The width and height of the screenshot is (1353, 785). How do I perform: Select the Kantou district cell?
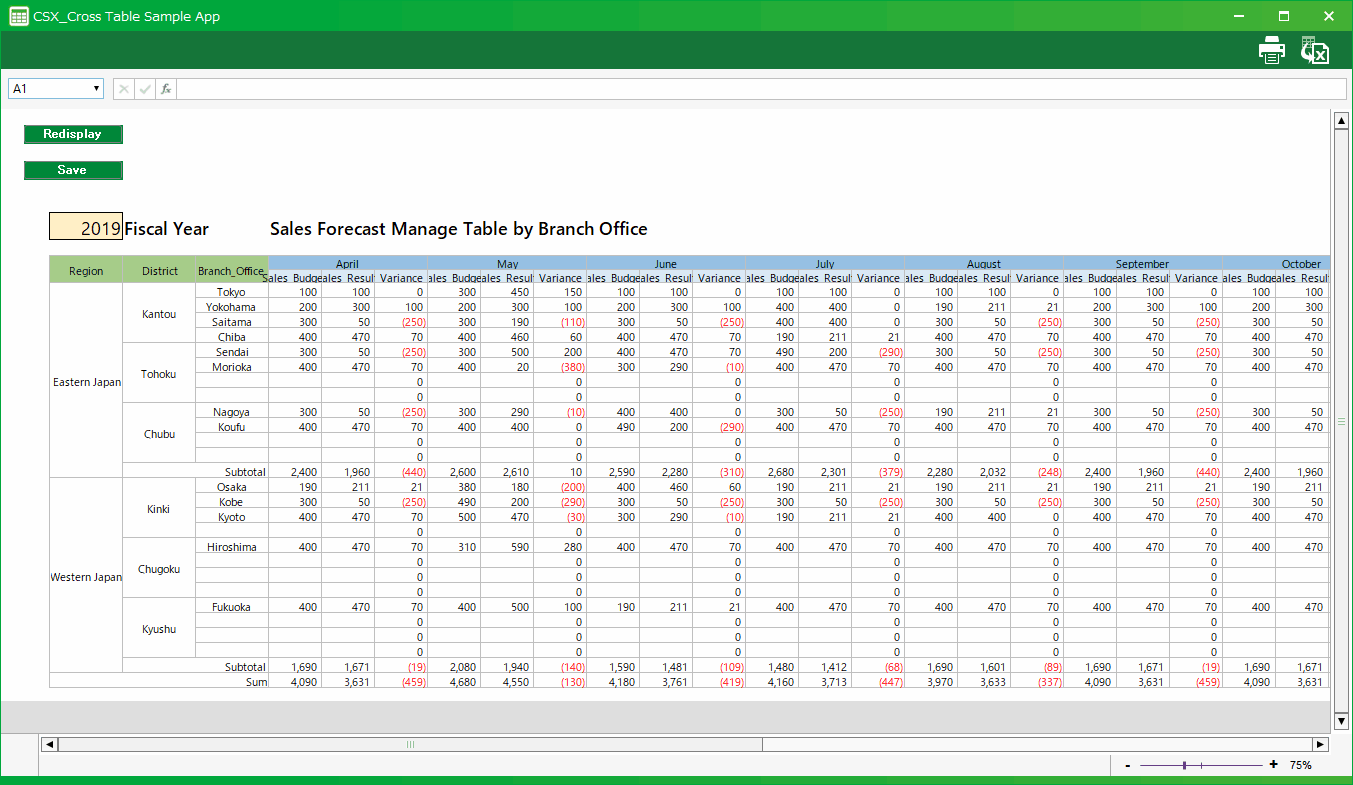click(x=159, y=314)
